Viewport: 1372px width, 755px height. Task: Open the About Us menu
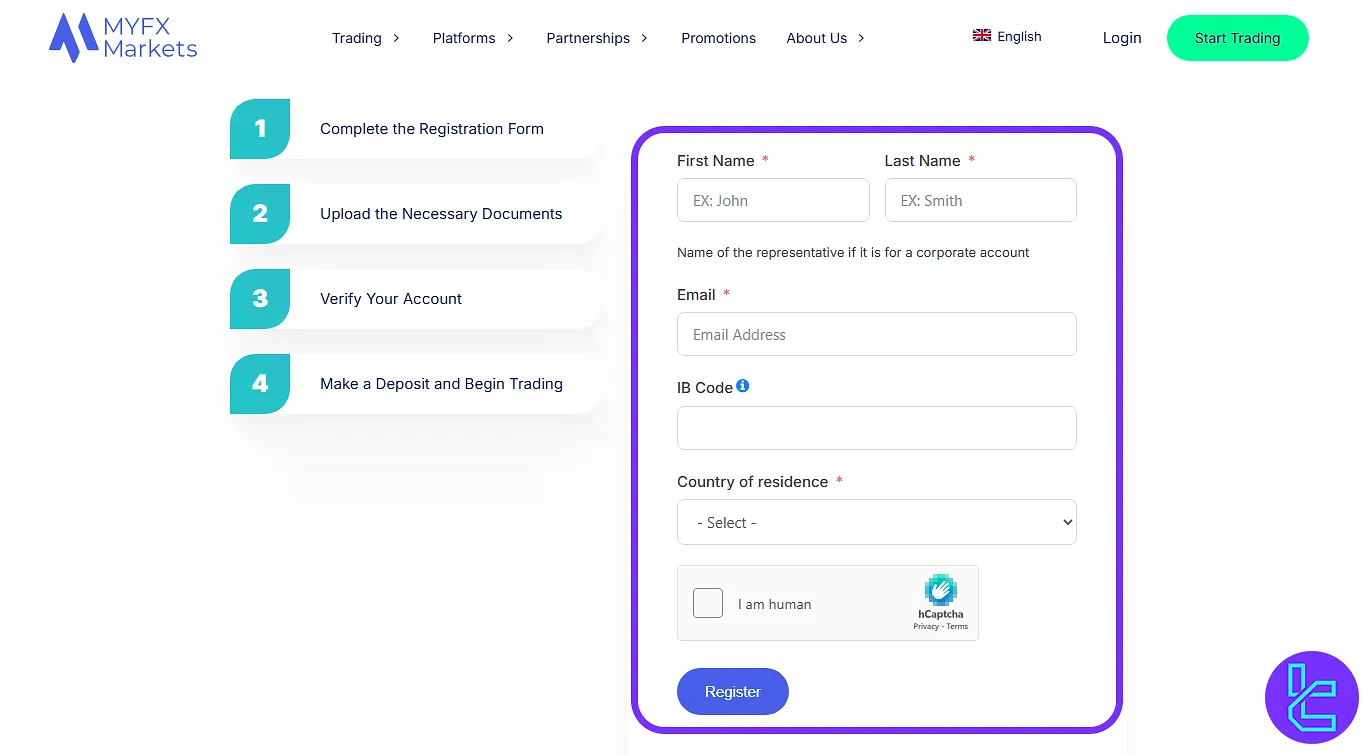pos(825,38)
